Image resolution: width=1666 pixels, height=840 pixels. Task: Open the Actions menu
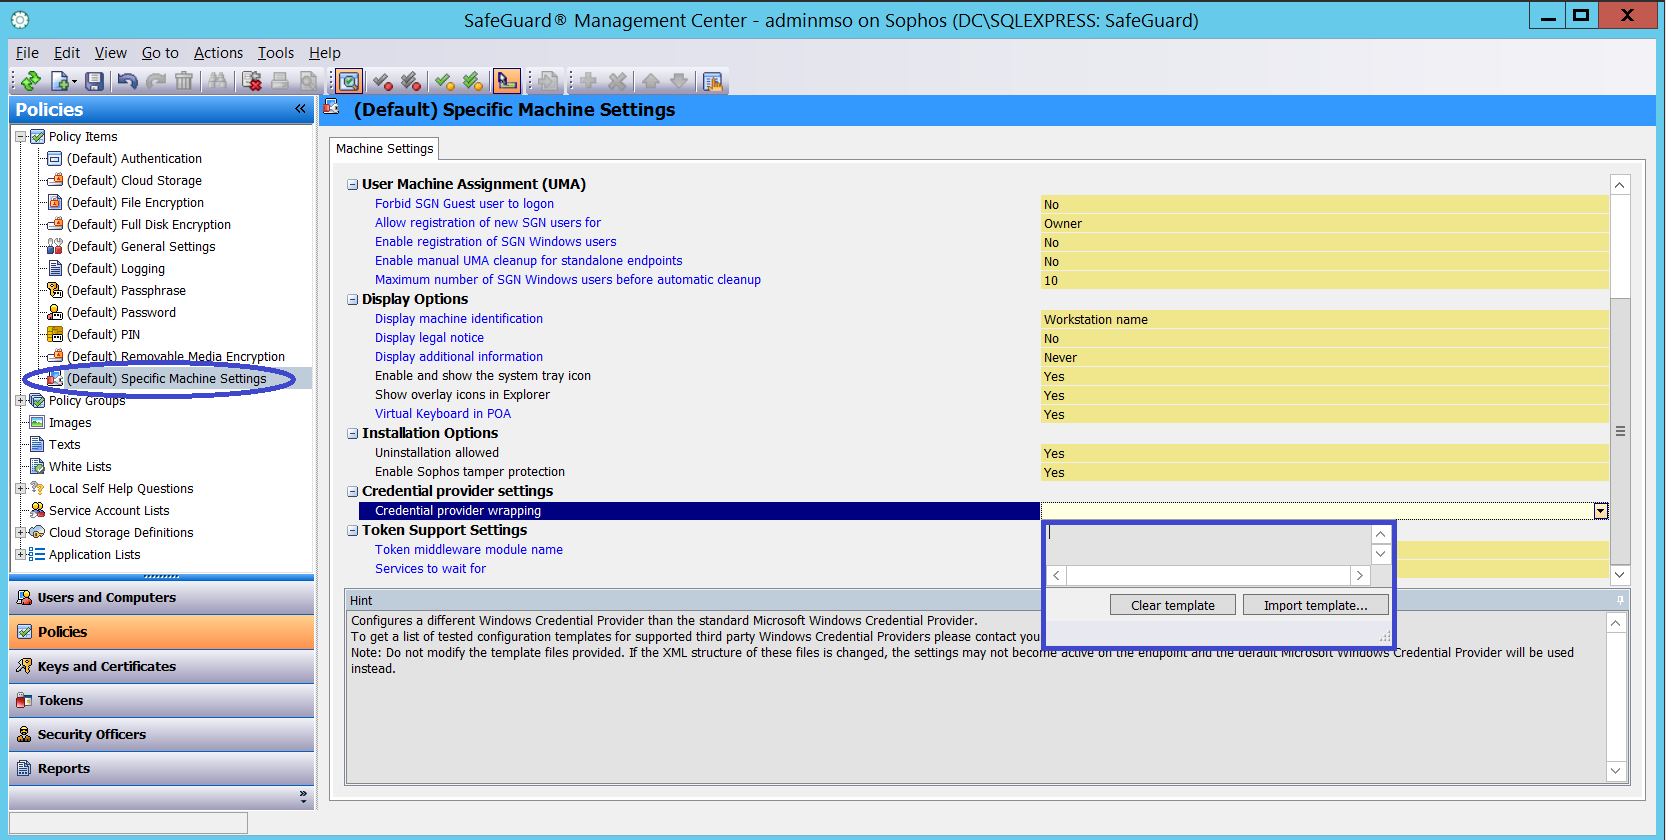[218, 53]
